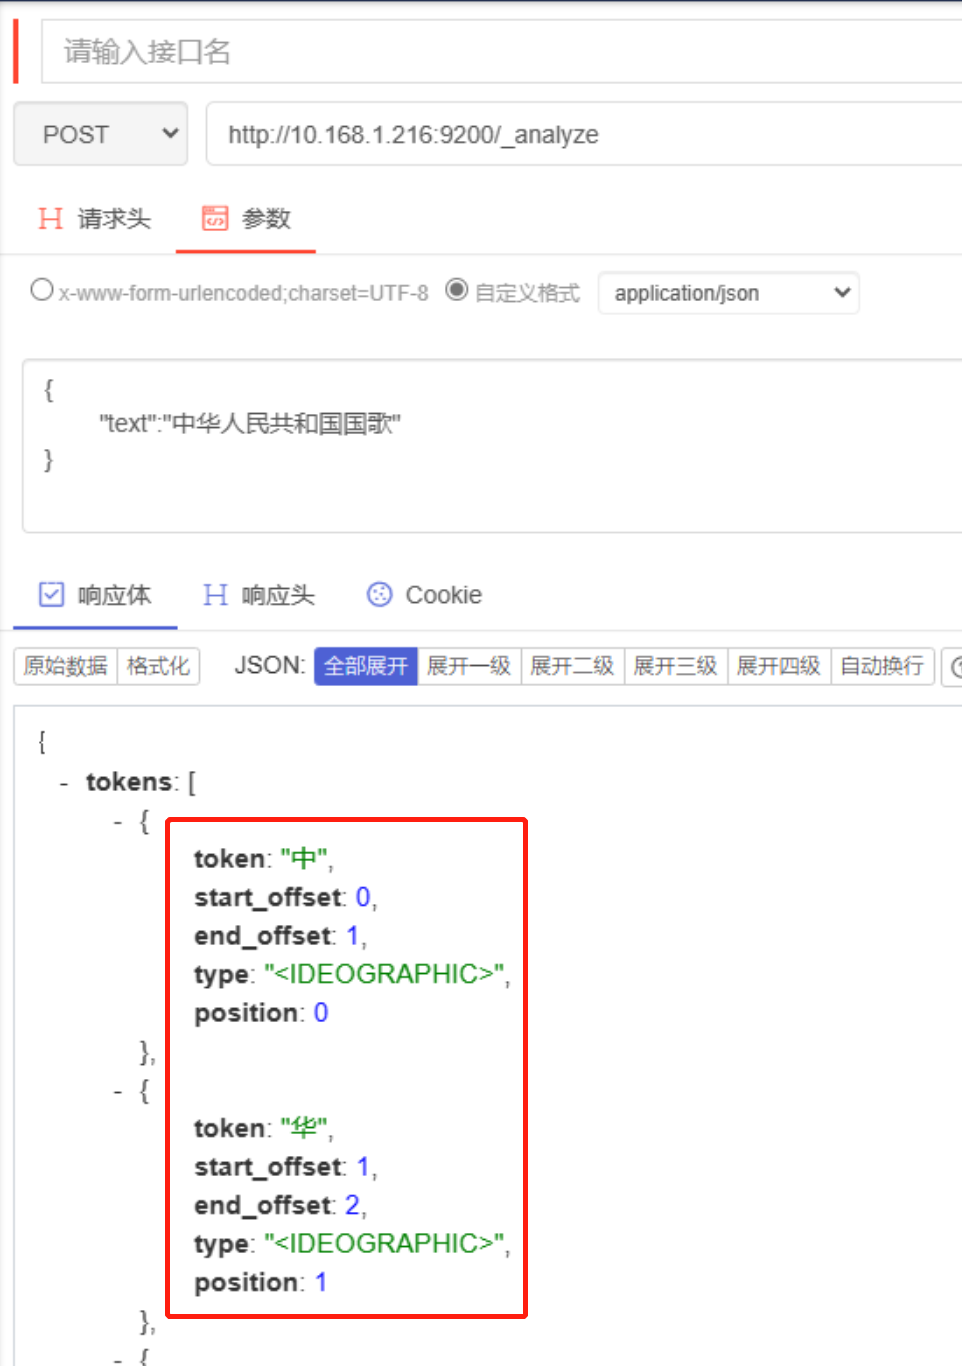Click the 展开二级 button
Viewport: 962px width, 1366px height.
[x=573, y=667]
